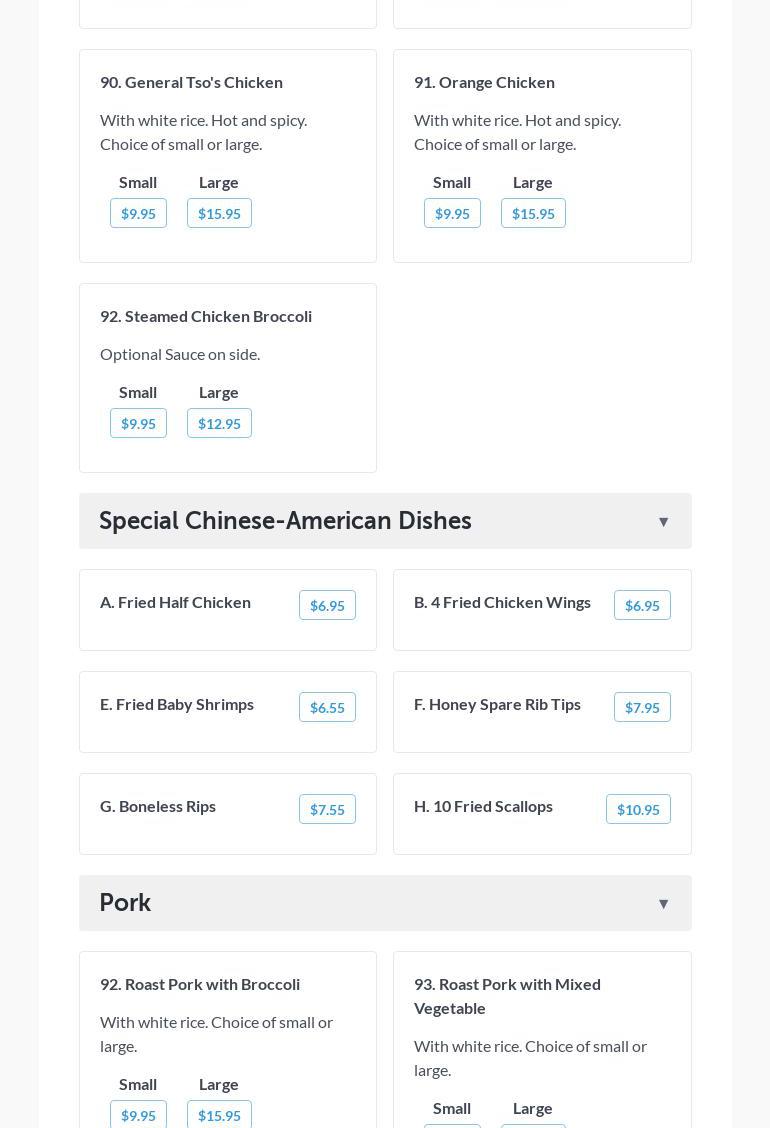Select small General Tso's Chicken $9.95
This screenshot has height=1128, width=770.
pos(138,213)
